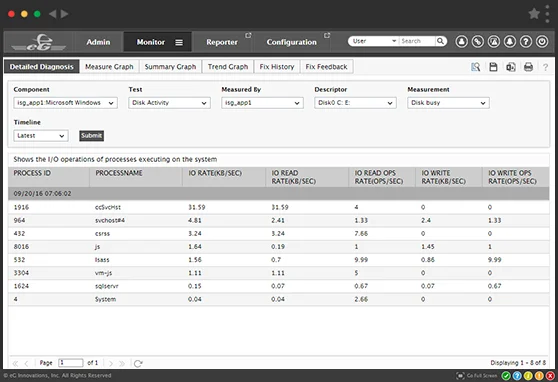
Task: Switch to the Trend Graph tab
Action: click(228, 67)
